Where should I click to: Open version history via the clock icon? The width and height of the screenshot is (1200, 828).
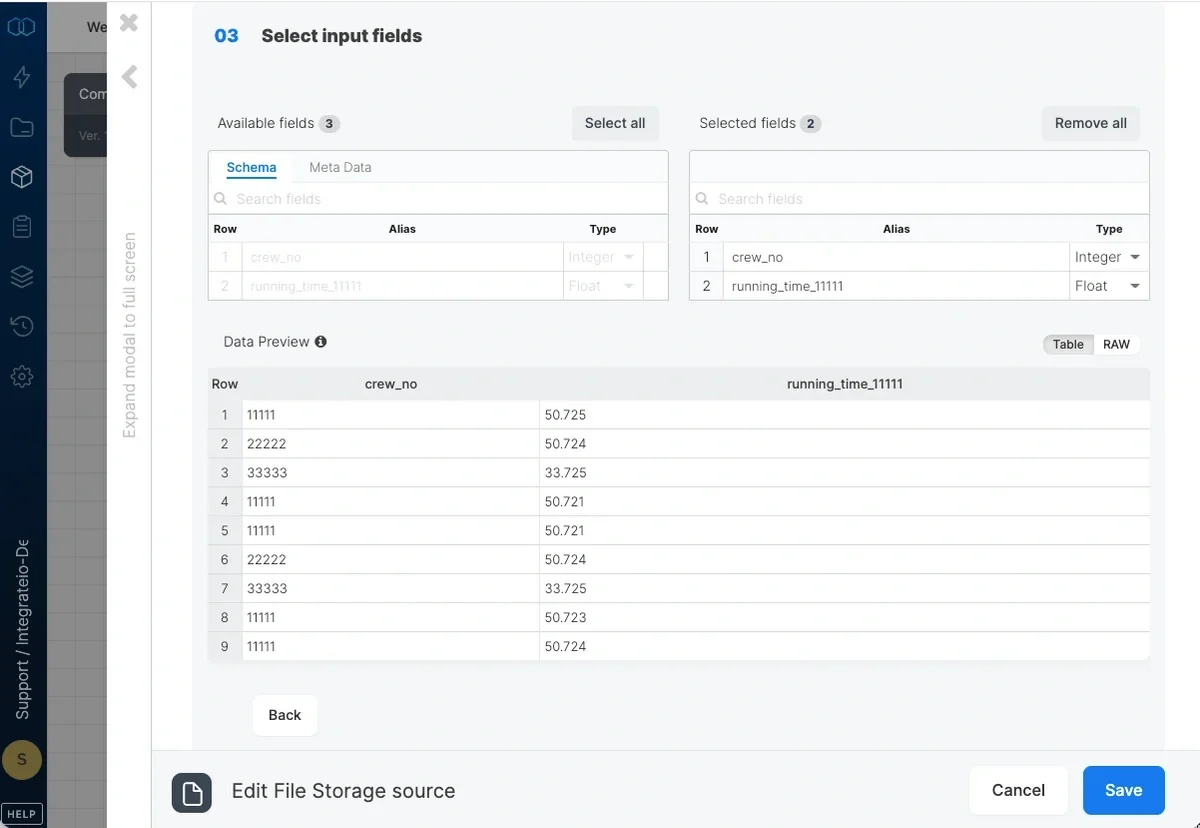coord(22,327)
